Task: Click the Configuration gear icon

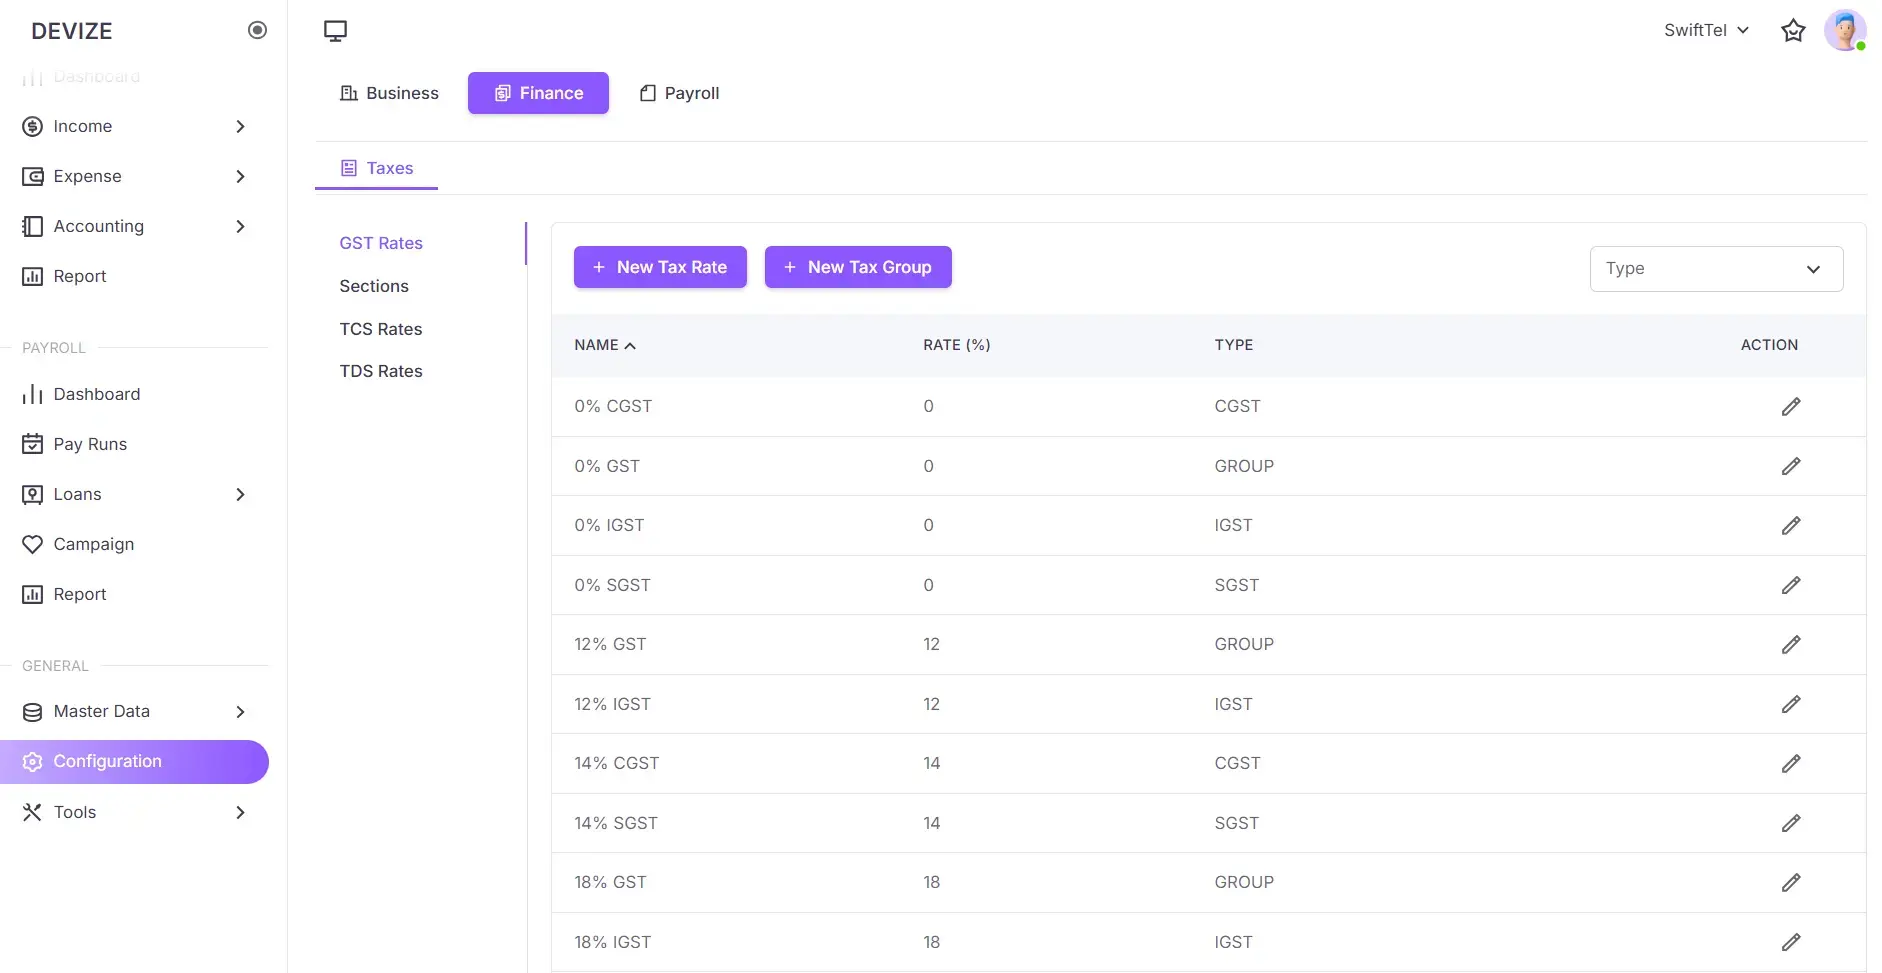Action: [32, 761]
